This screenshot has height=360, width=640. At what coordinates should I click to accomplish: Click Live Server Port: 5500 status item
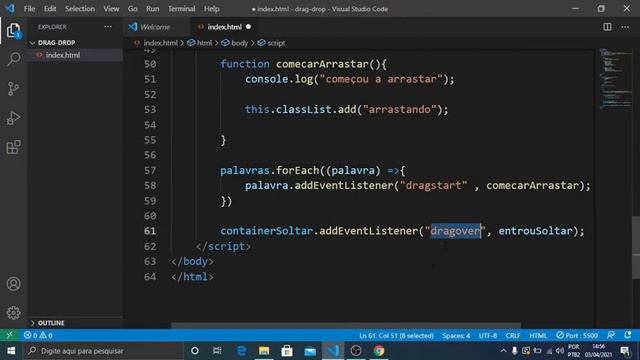point(577,336)
